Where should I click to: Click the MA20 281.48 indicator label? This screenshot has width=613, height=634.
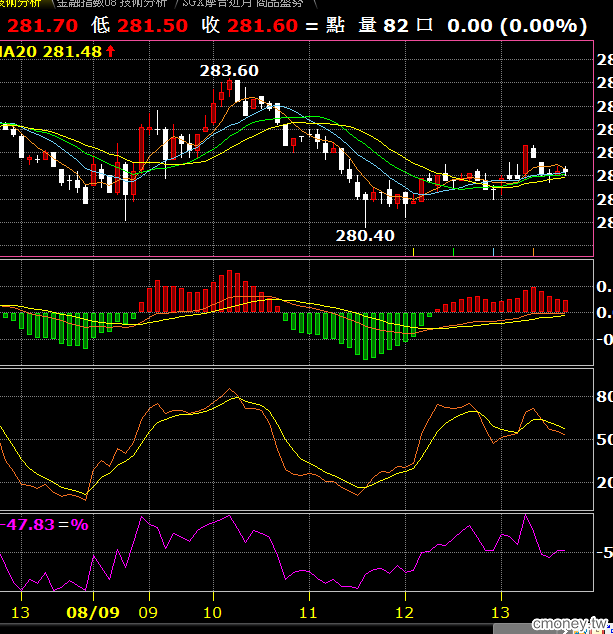(51, 52)
